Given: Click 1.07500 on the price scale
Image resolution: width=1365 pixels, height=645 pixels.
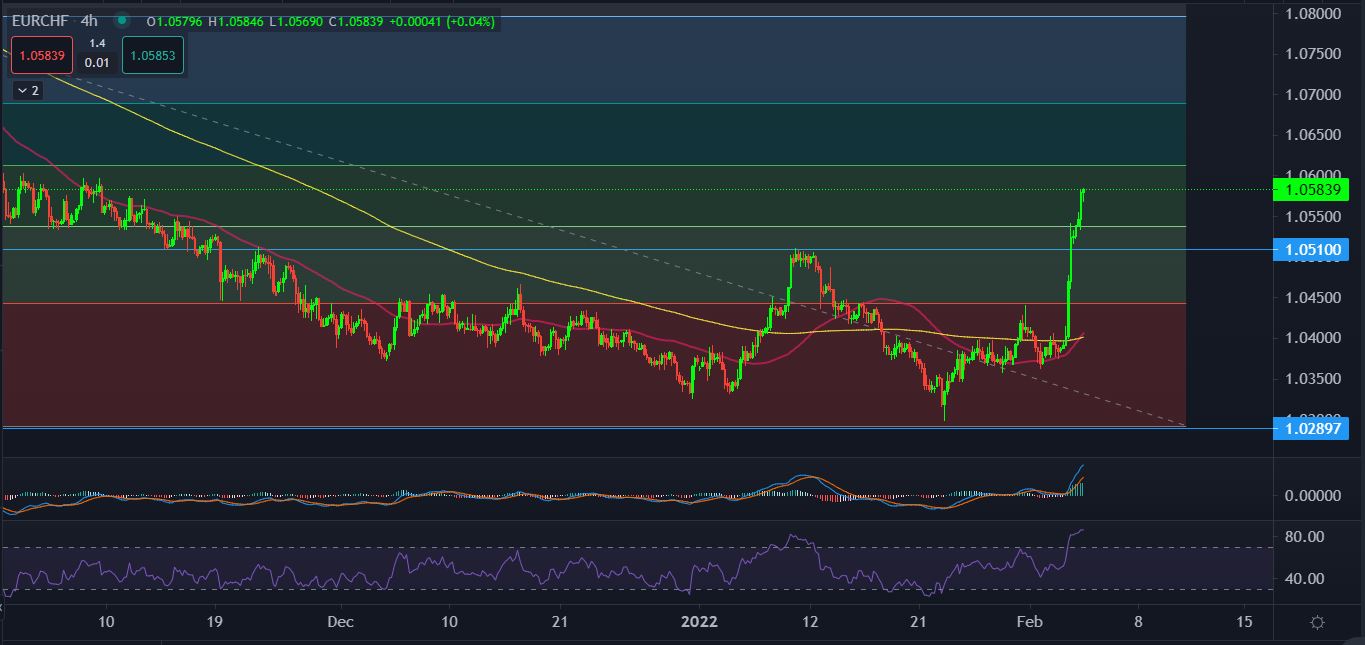Looking at the screenshot, I should point(1312,54).
